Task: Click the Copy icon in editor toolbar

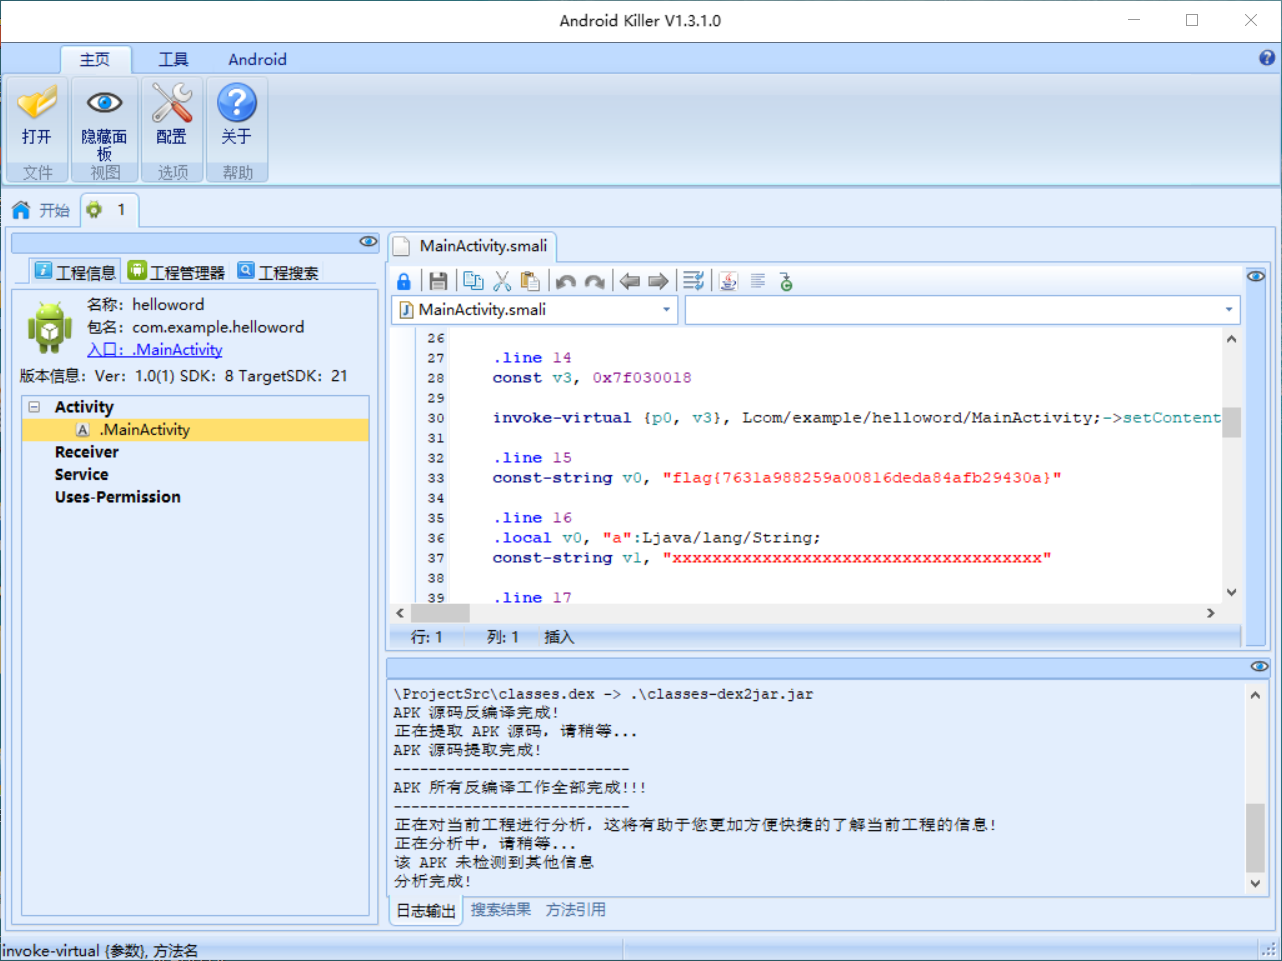Action: [473, 282]
